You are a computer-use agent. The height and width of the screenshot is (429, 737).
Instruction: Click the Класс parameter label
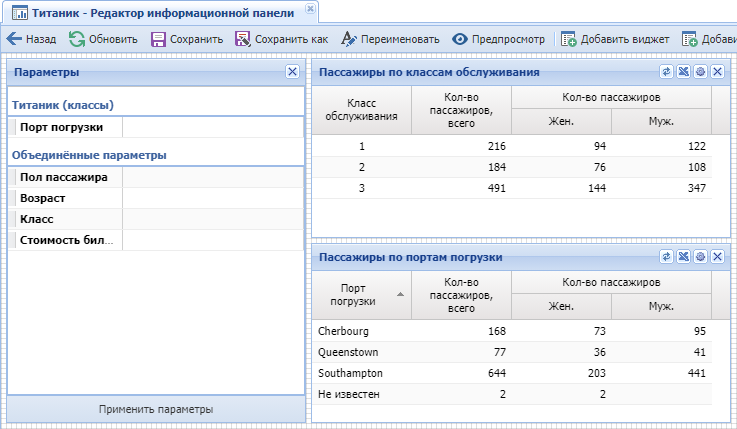point(36,219)
